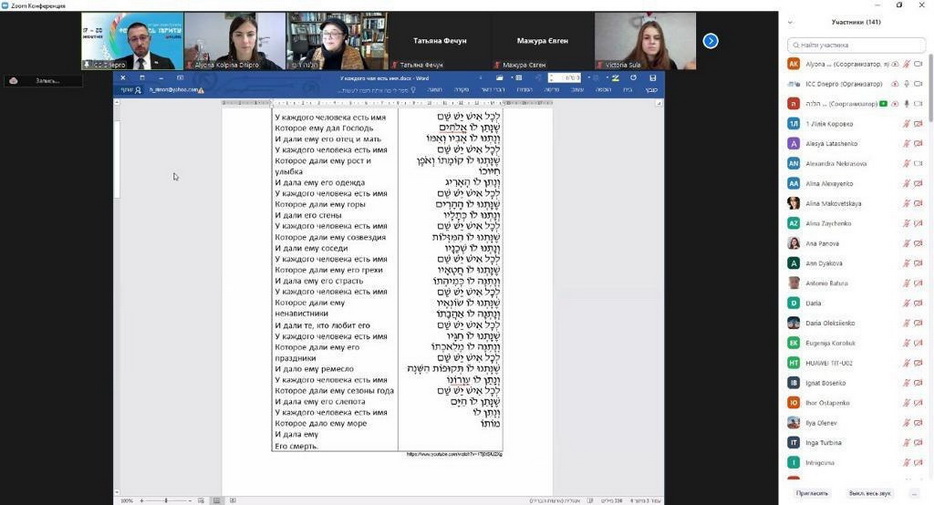Screen dimensions: 934x505
Task: Toggle camera for Alexandra Nekrasova
Action: point(918,164)
